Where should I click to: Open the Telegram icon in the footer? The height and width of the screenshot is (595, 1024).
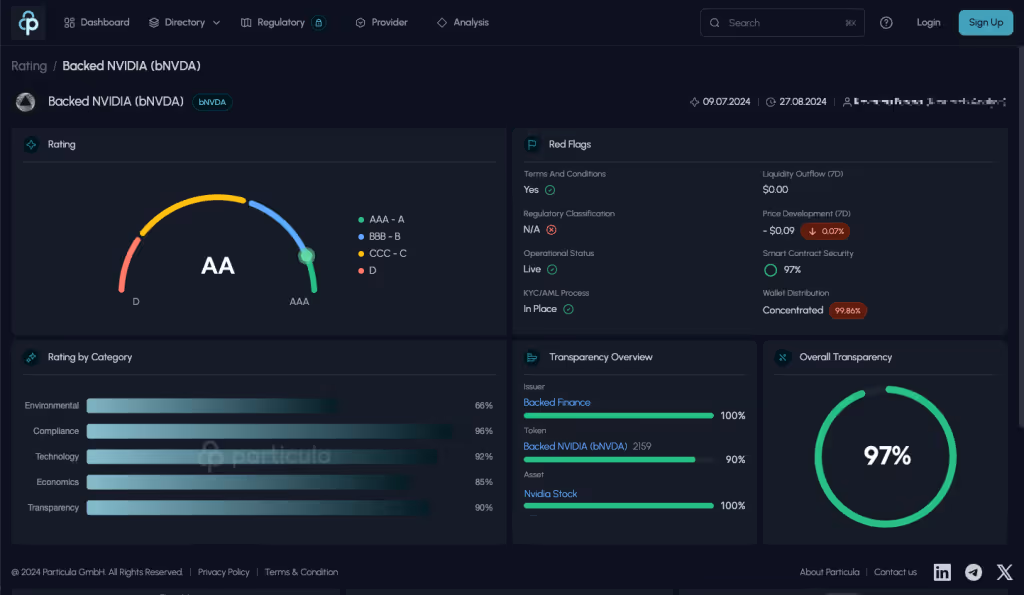972,572
